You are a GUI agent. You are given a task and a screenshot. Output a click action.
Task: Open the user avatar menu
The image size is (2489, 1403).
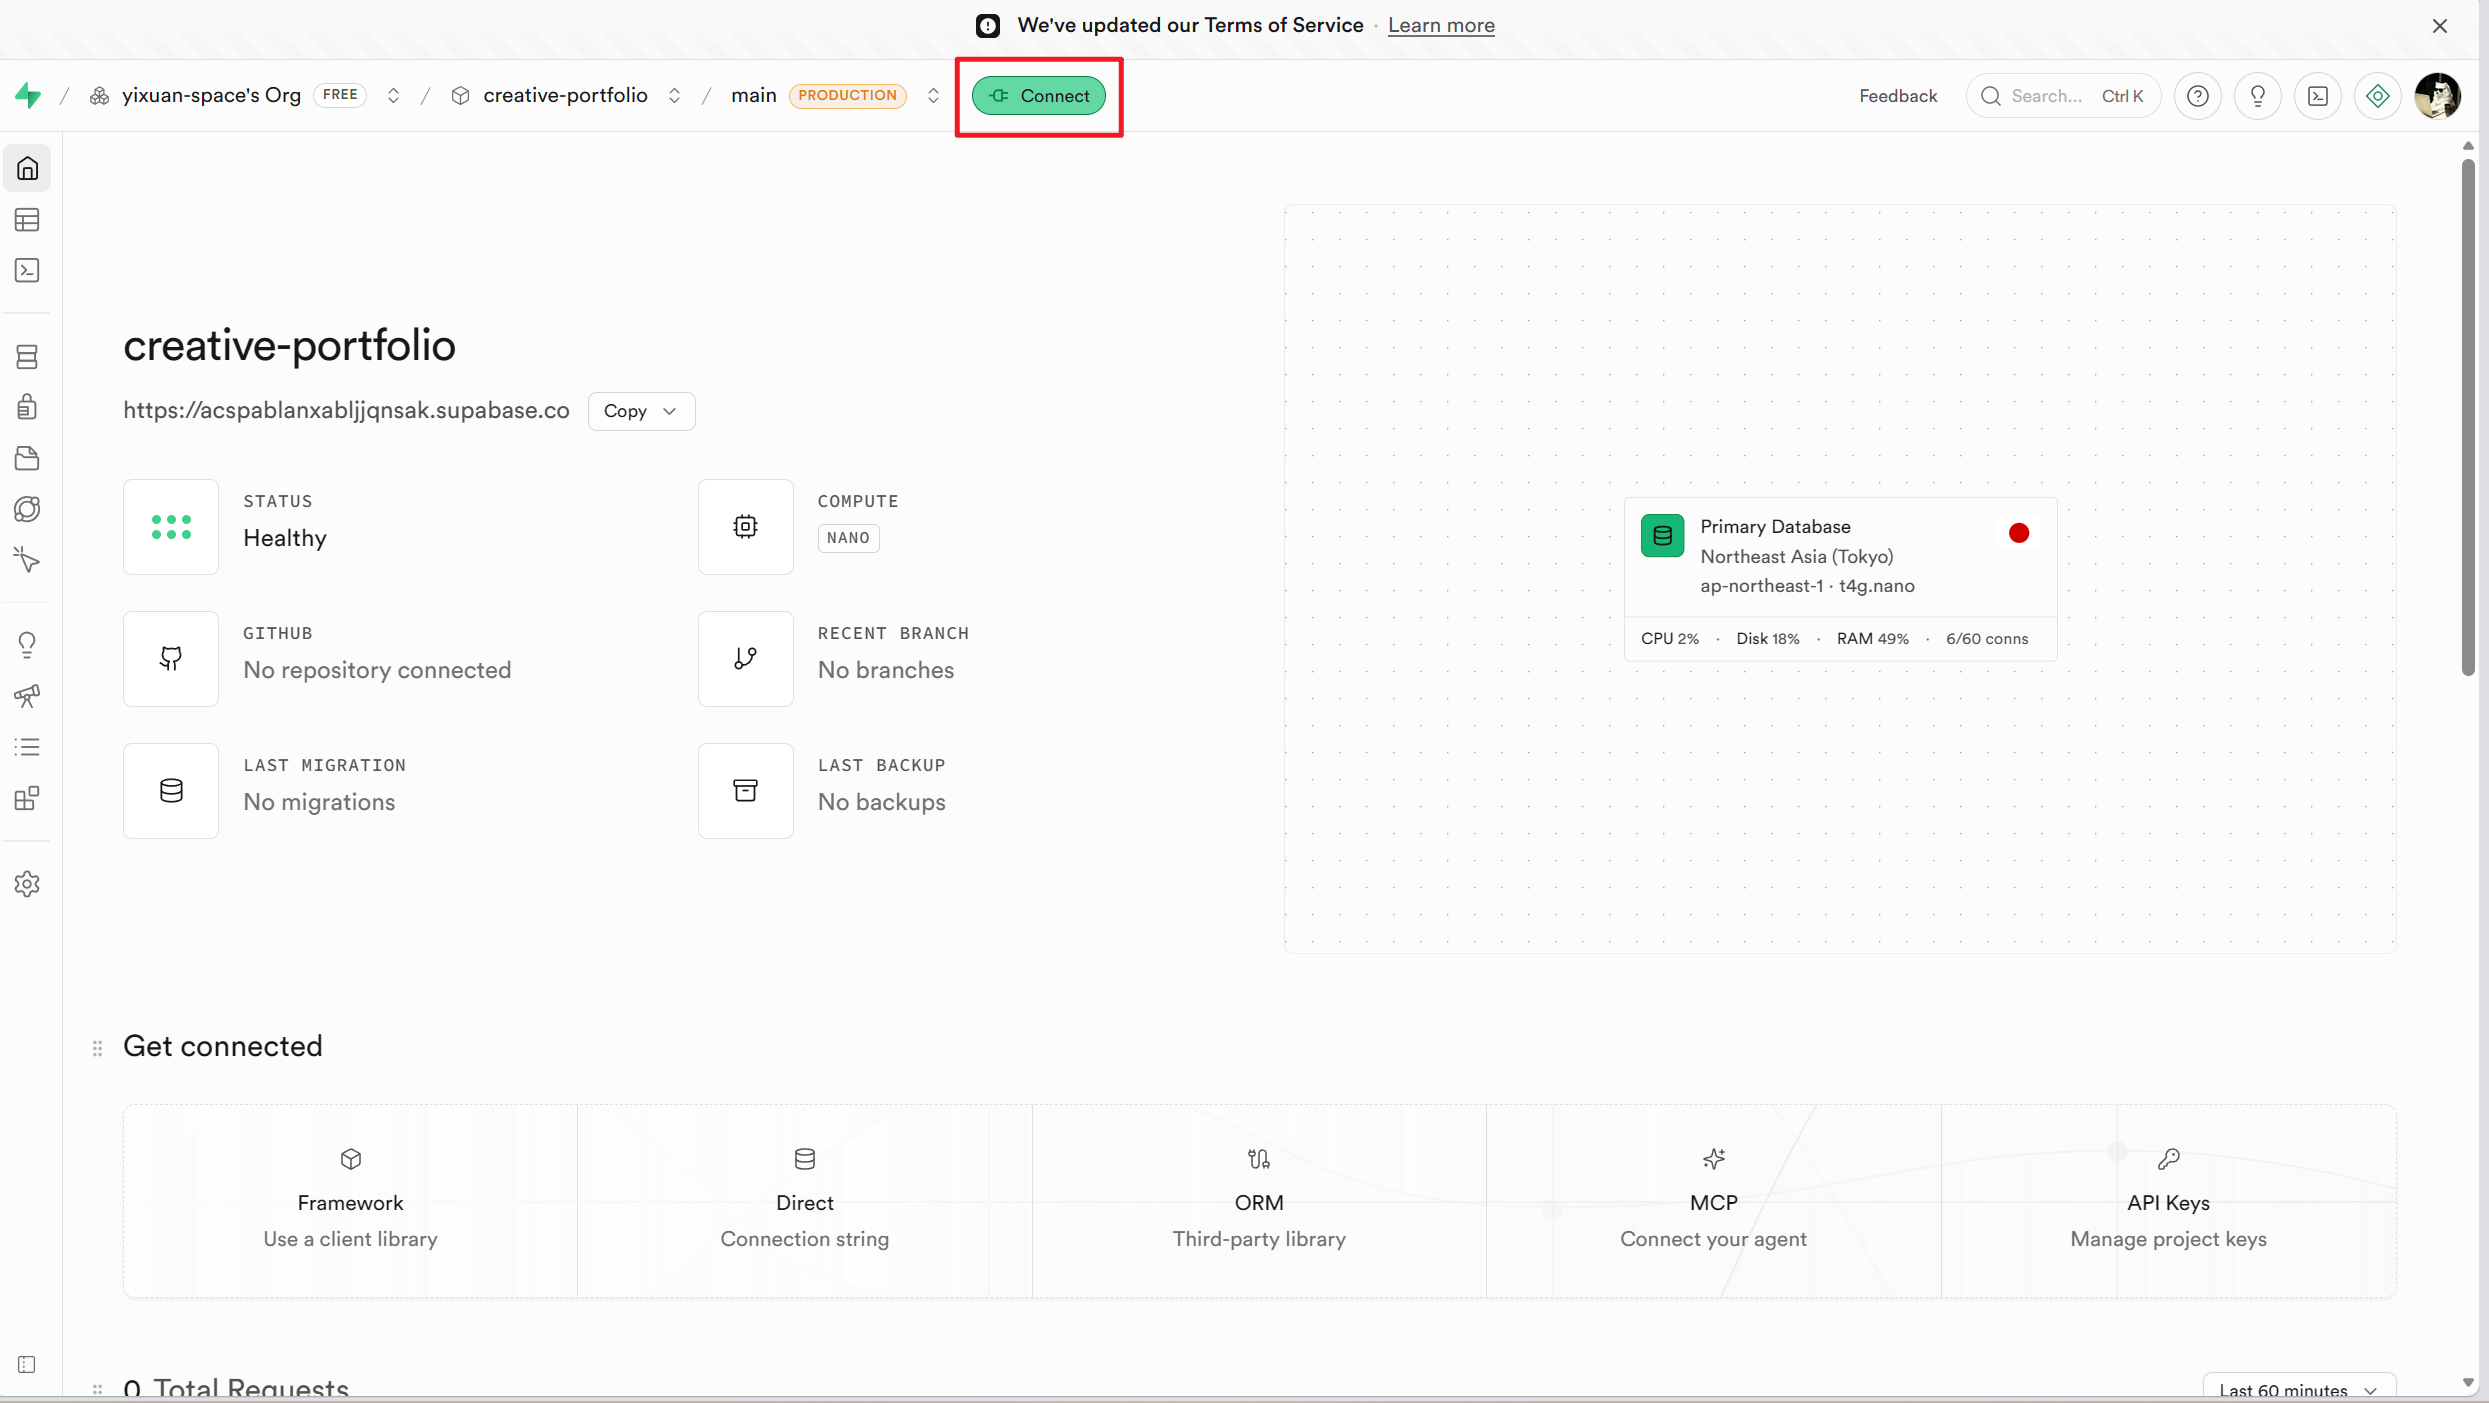2438,96
